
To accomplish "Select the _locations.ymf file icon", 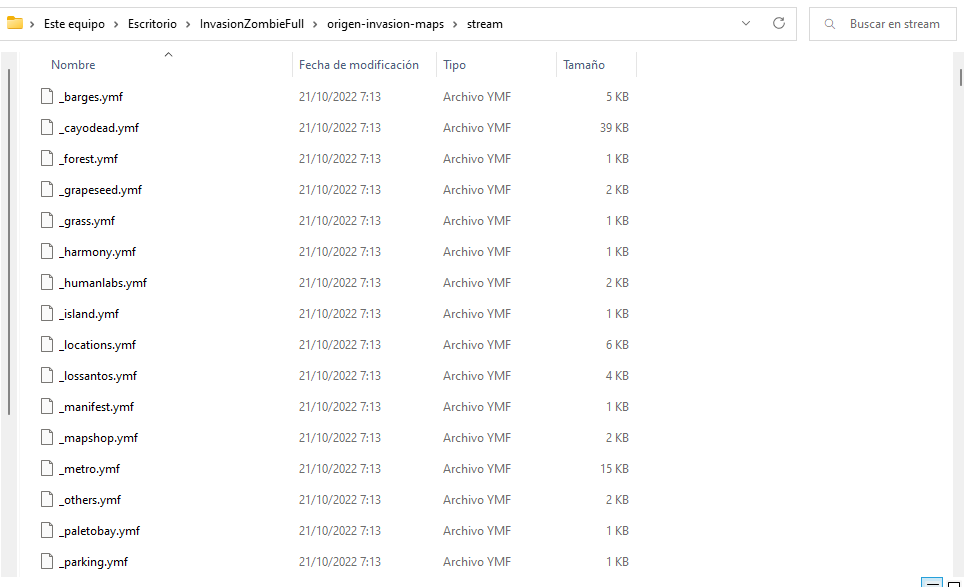I will click(x=47, y=344).
